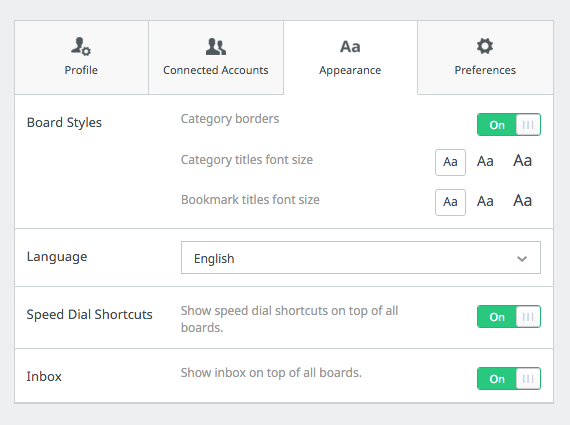Open the Connected Accounts tab label
The width and height of the screenshot is (570, 425).
pos(216,70)
